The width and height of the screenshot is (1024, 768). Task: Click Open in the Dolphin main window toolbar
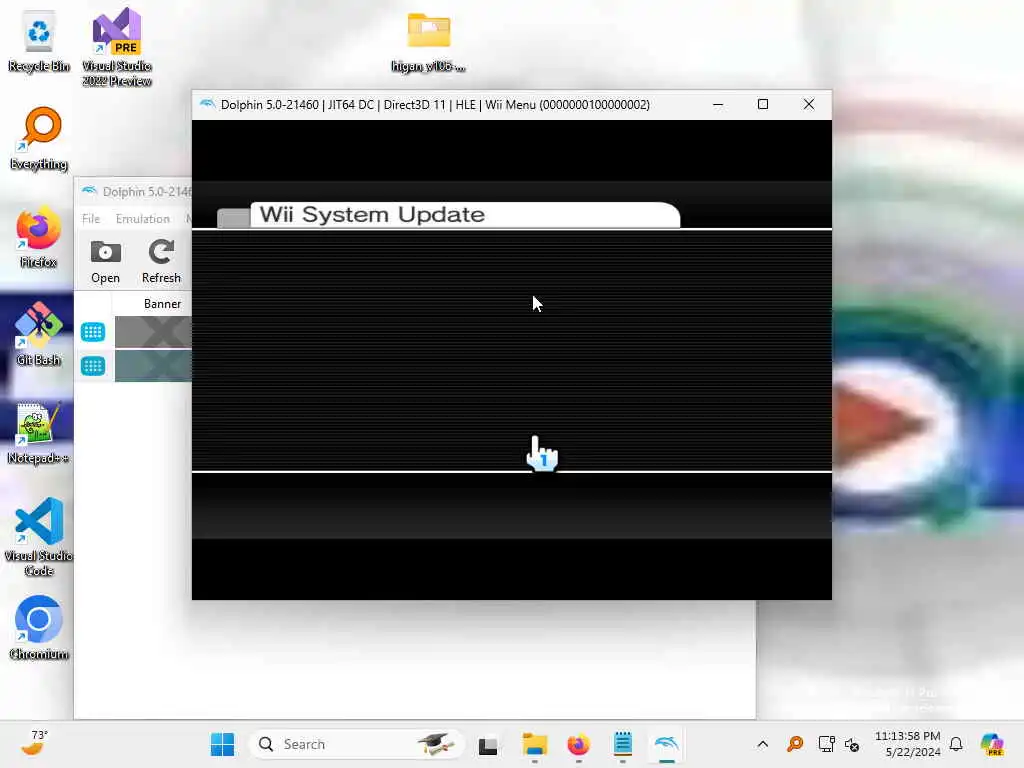pyautogui.click(x=105, y=261)
